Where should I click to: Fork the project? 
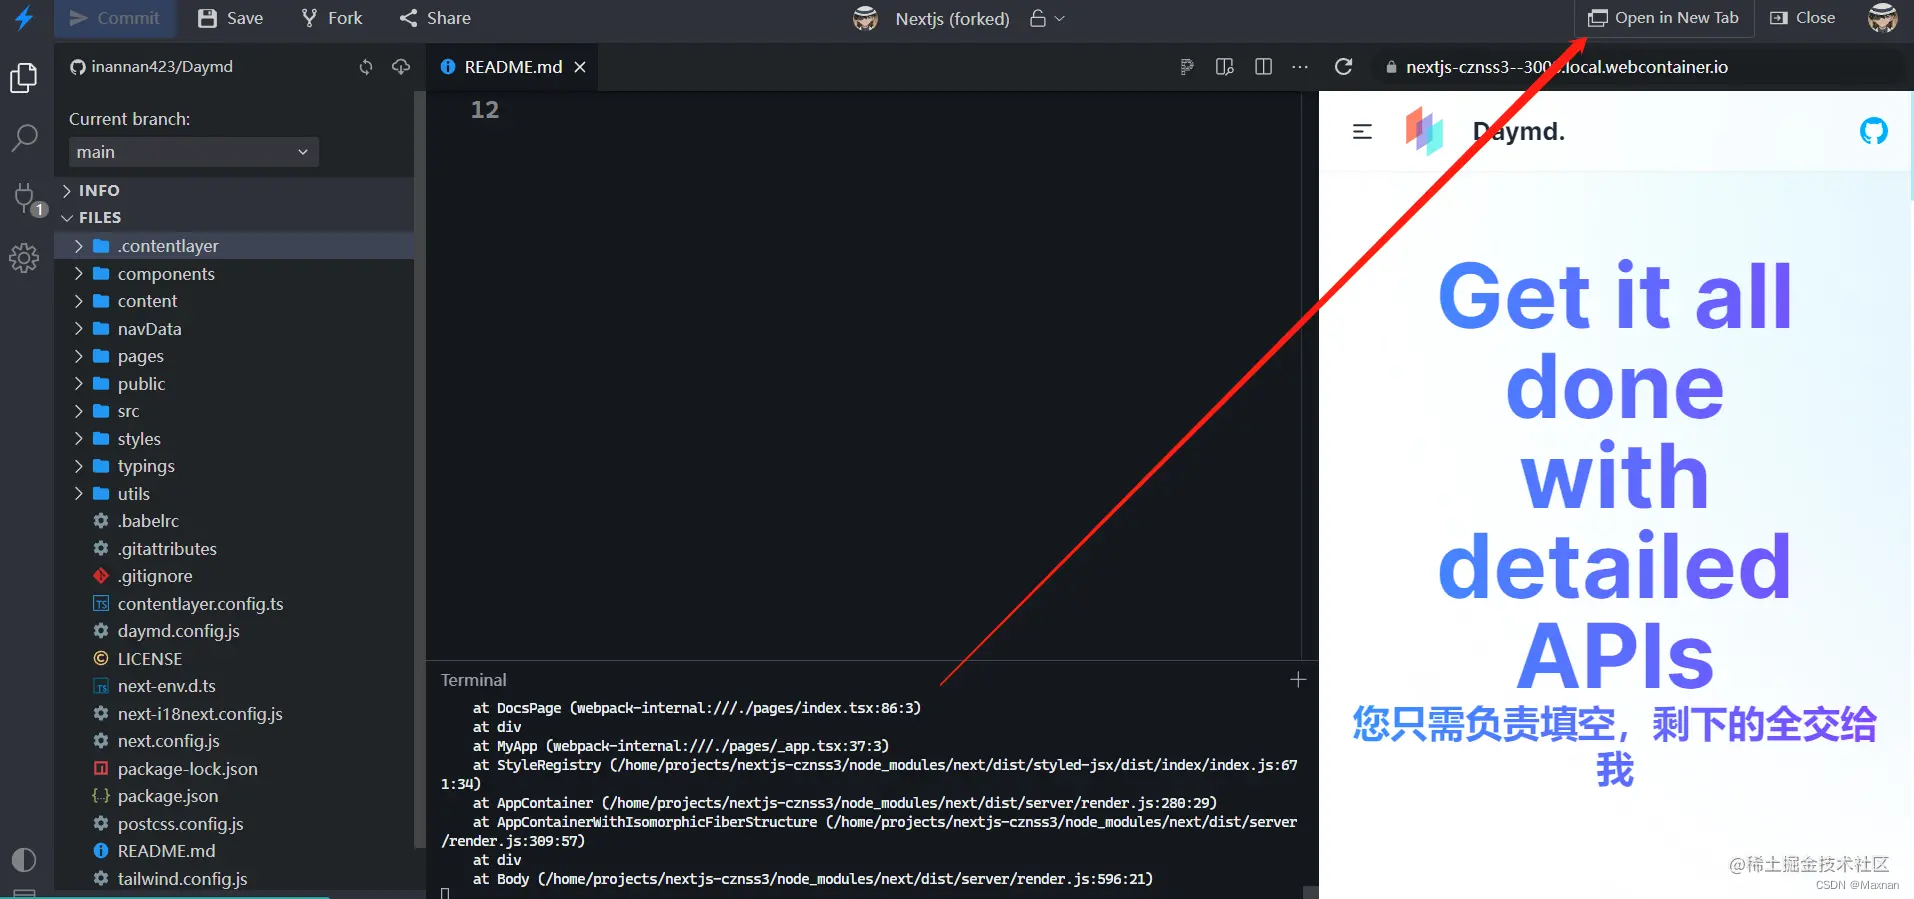pyautogui.click(x=332, y=18)
